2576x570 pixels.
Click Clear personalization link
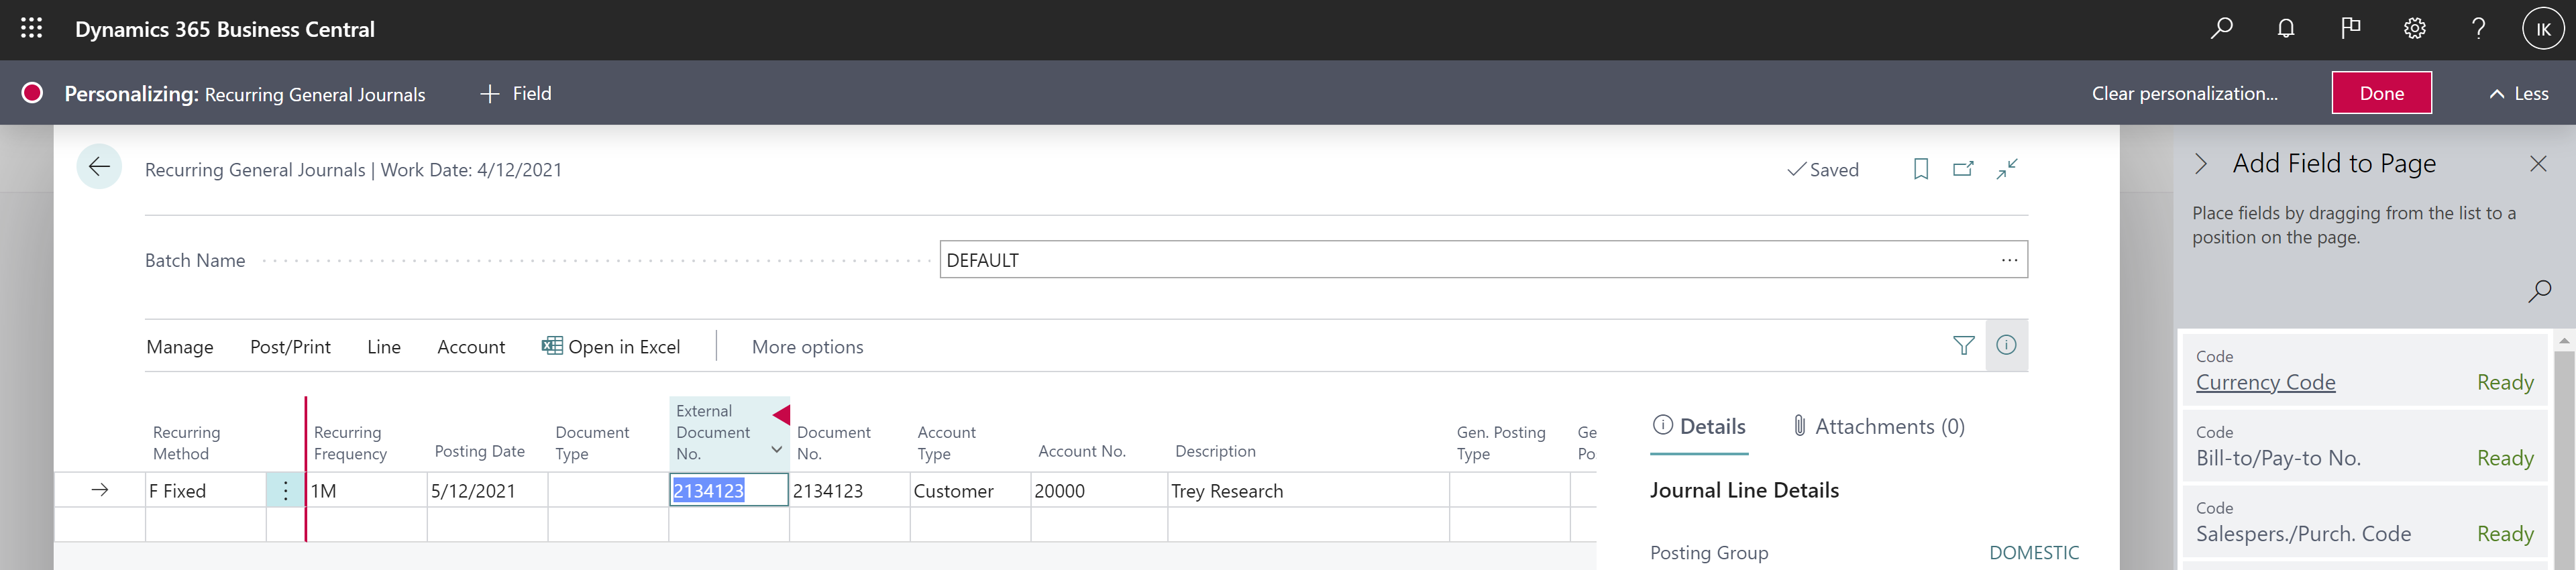coord(2184,94)
